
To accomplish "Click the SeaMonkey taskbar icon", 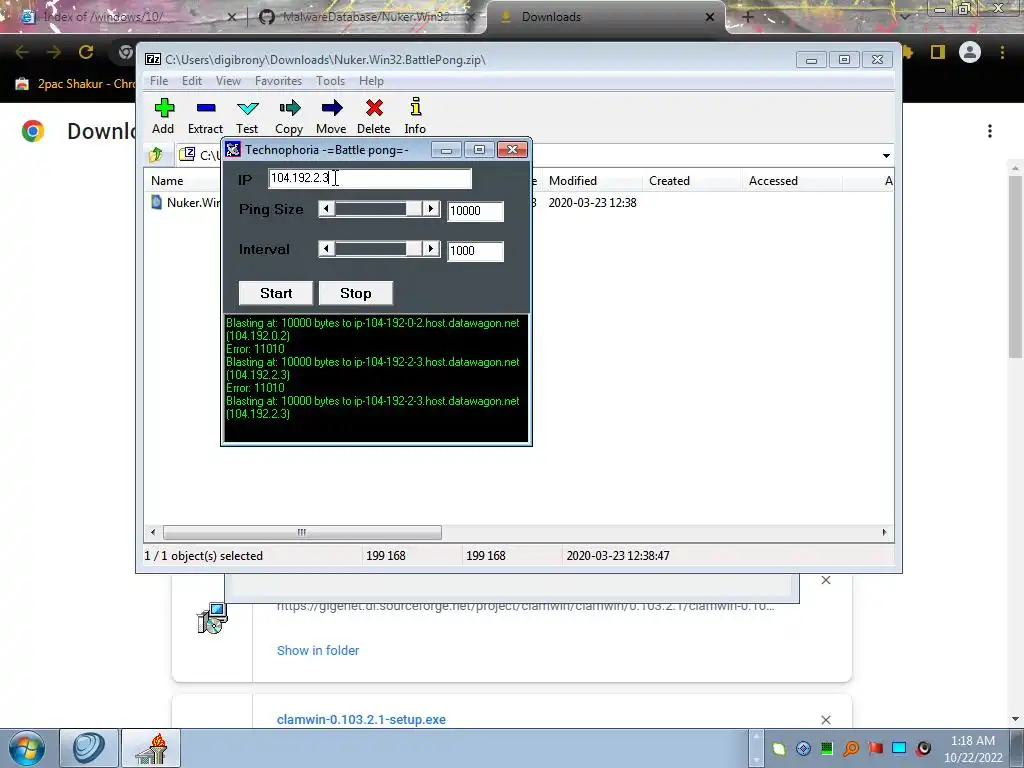I will (x=89, y=748).
